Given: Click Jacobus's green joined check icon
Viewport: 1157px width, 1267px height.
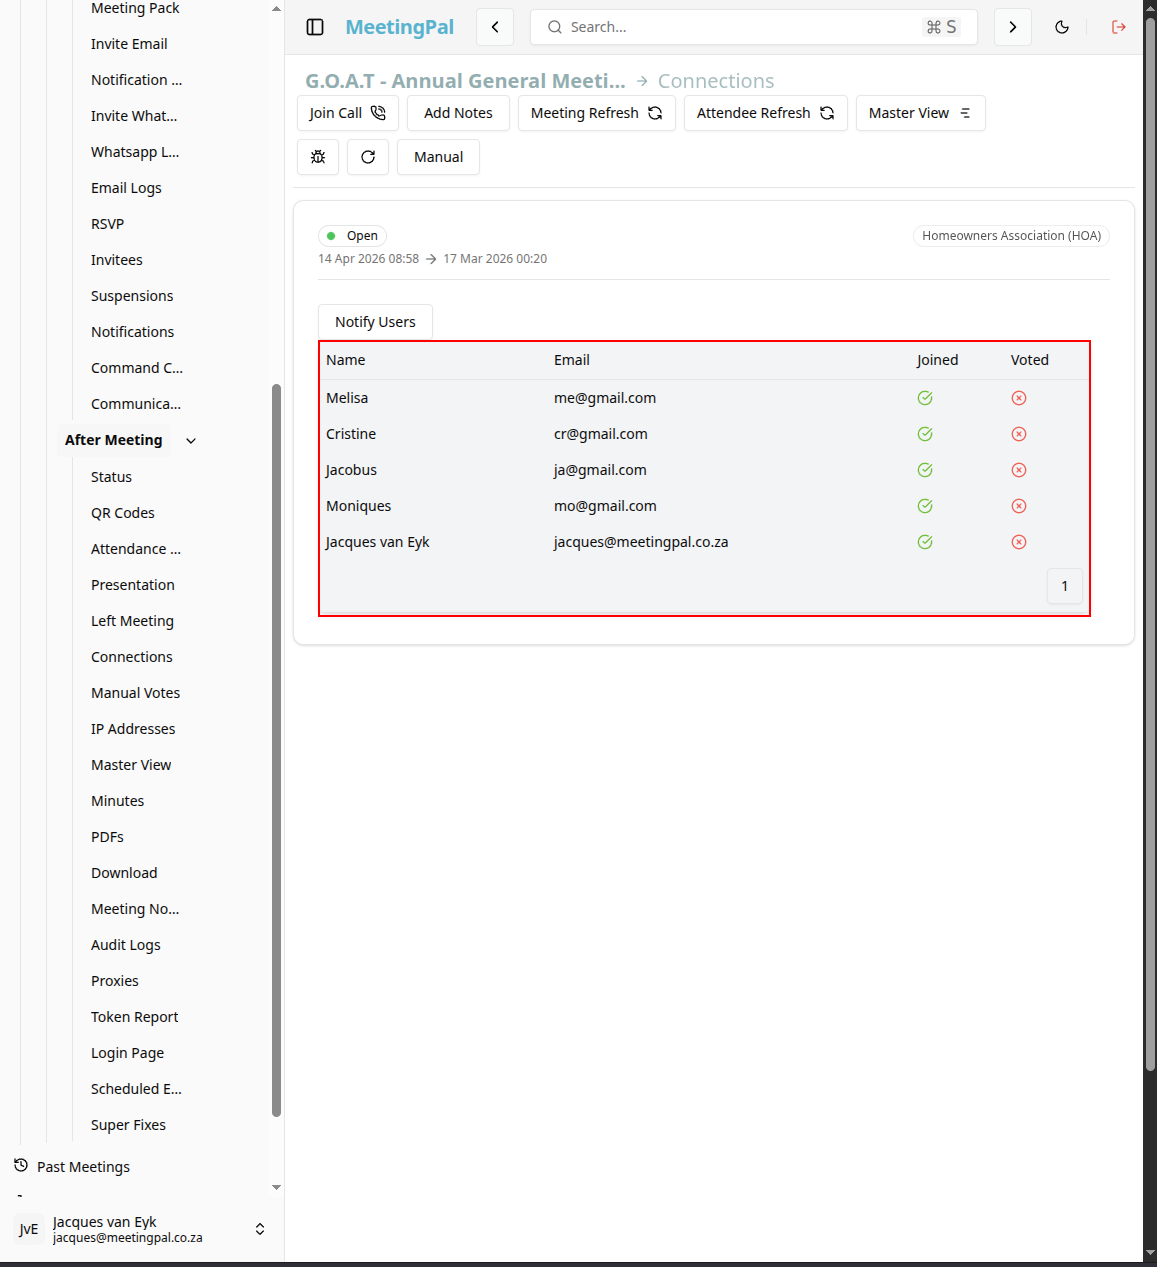Looking at the screenshot, I should pyautogui.click(x=925, y=470).
